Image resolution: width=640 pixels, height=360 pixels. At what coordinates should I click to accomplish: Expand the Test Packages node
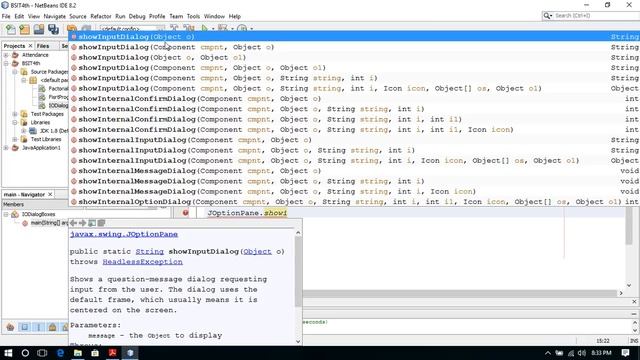tap(15, 114)
